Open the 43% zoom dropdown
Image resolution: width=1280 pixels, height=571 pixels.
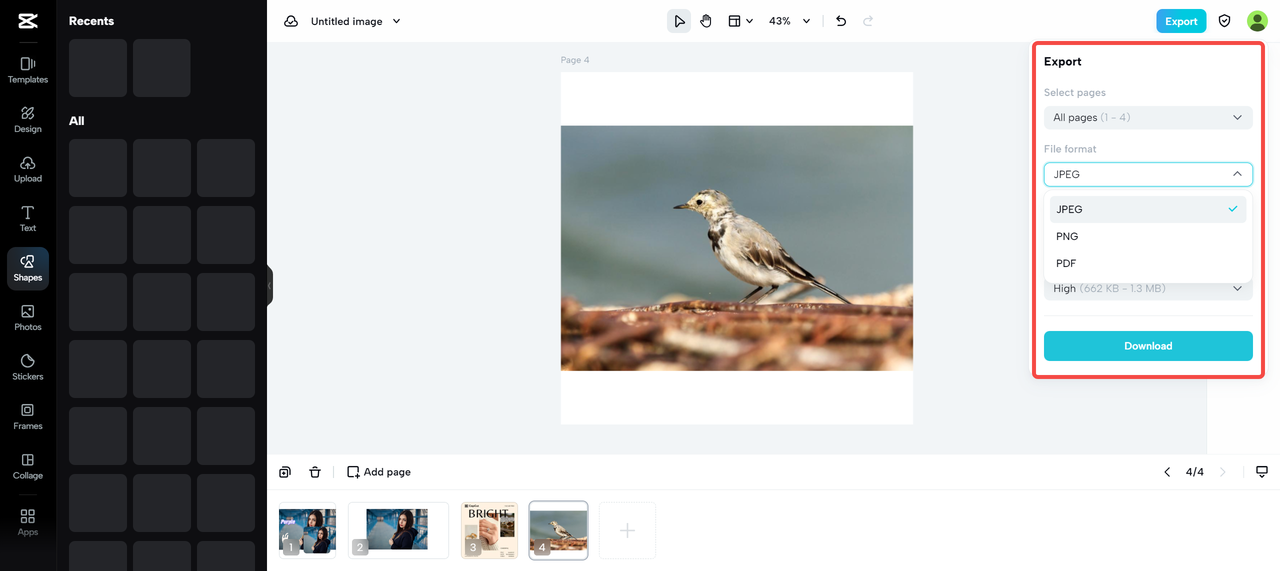(789, 21)
